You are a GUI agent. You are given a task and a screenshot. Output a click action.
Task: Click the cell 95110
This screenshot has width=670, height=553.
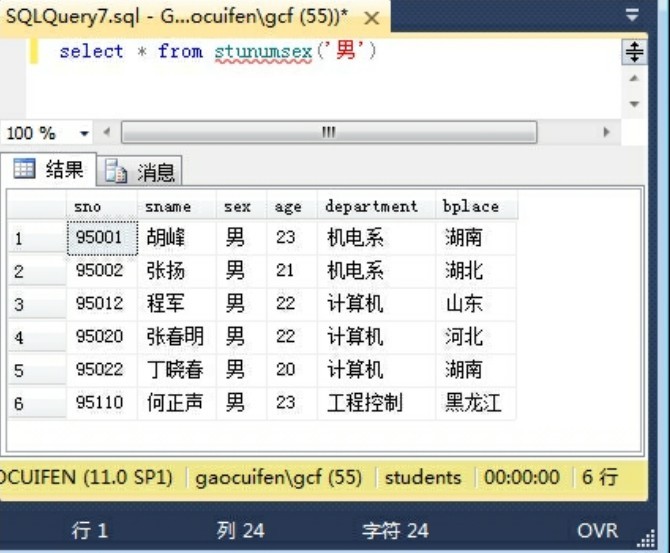coord(102,403)
